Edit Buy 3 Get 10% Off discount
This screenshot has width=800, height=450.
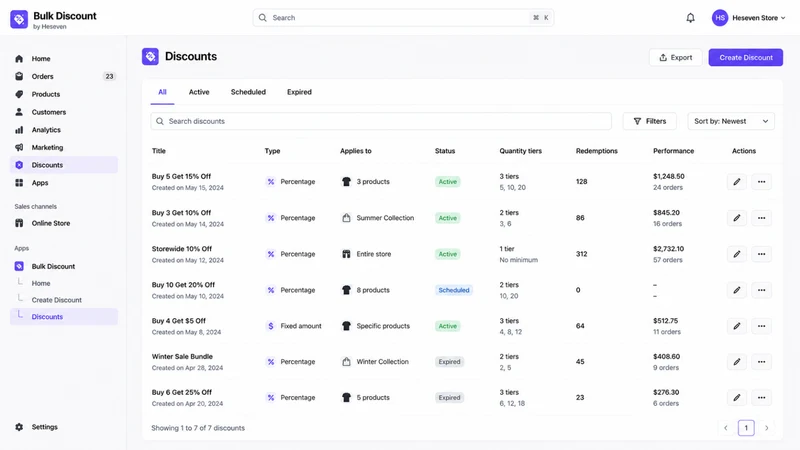[x=737, y=218]
